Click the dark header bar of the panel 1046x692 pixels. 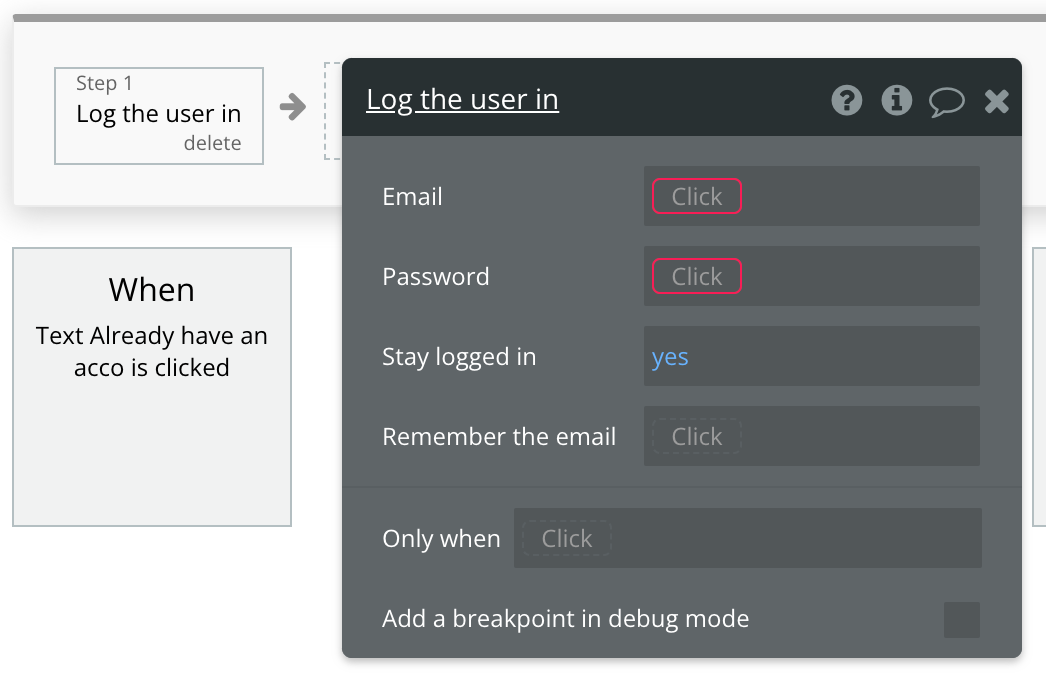click(682, 97)
